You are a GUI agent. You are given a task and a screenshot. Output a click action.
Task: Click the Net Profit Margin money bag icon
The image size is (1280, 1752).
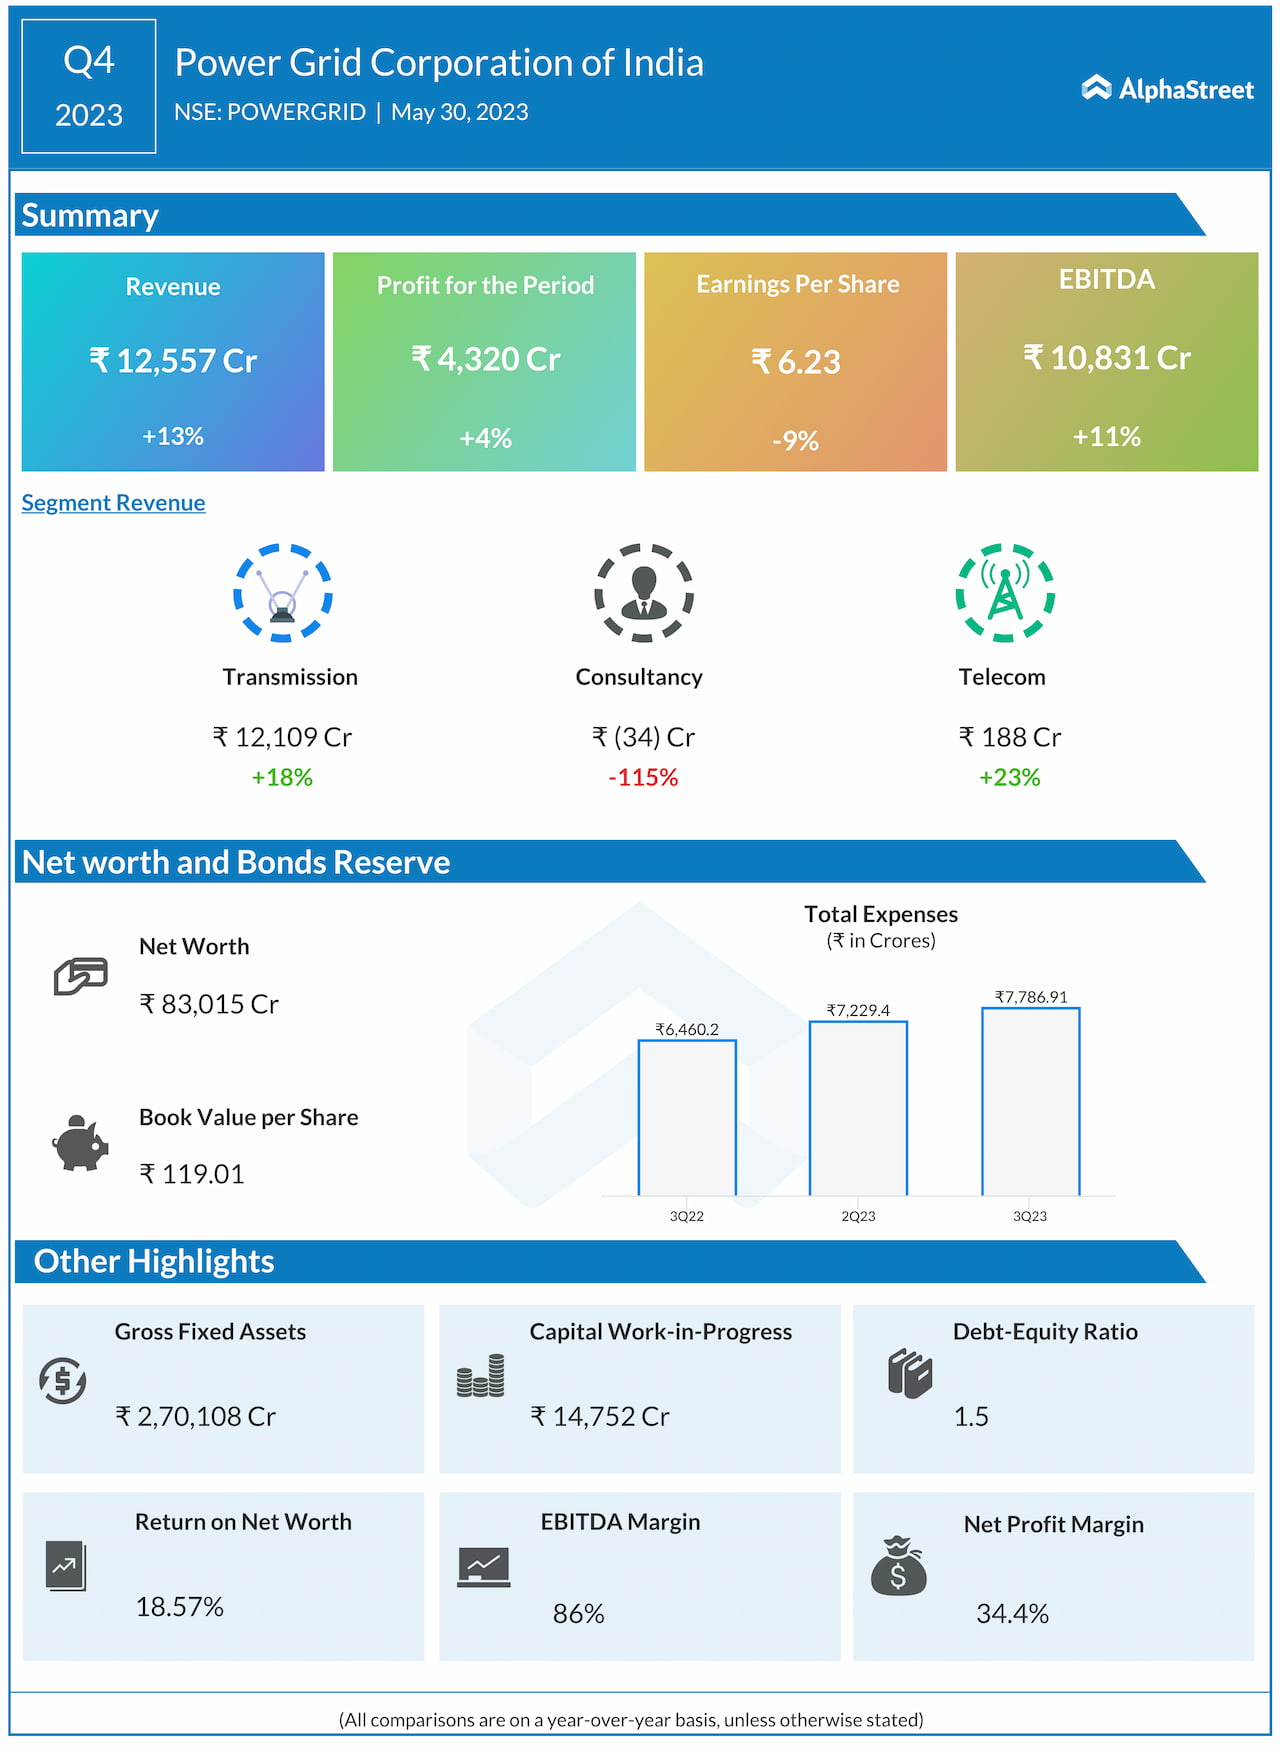coord(898,1566)
